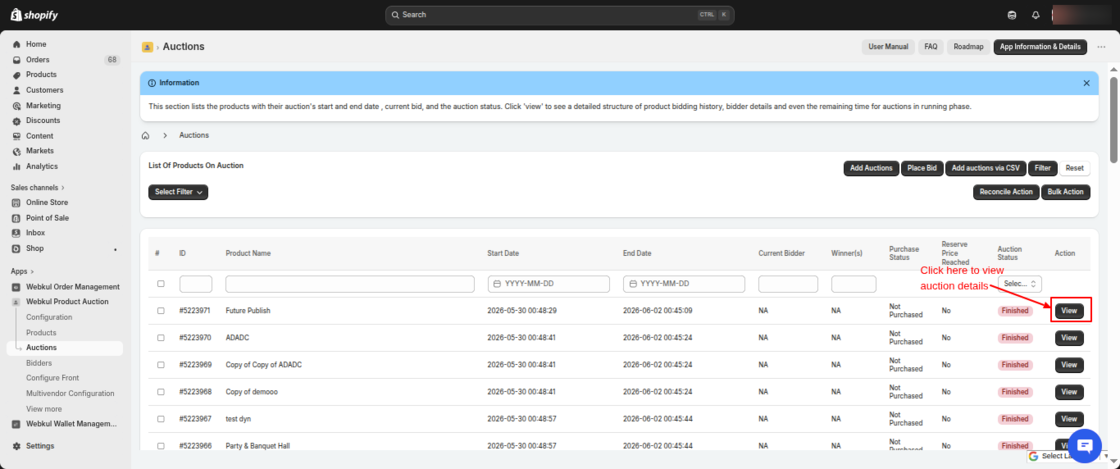The width and height of the screenshot is (1120, 469).
Task: Check the ADADC #5223970 row checkbox
Action: (x=161, y=338)
